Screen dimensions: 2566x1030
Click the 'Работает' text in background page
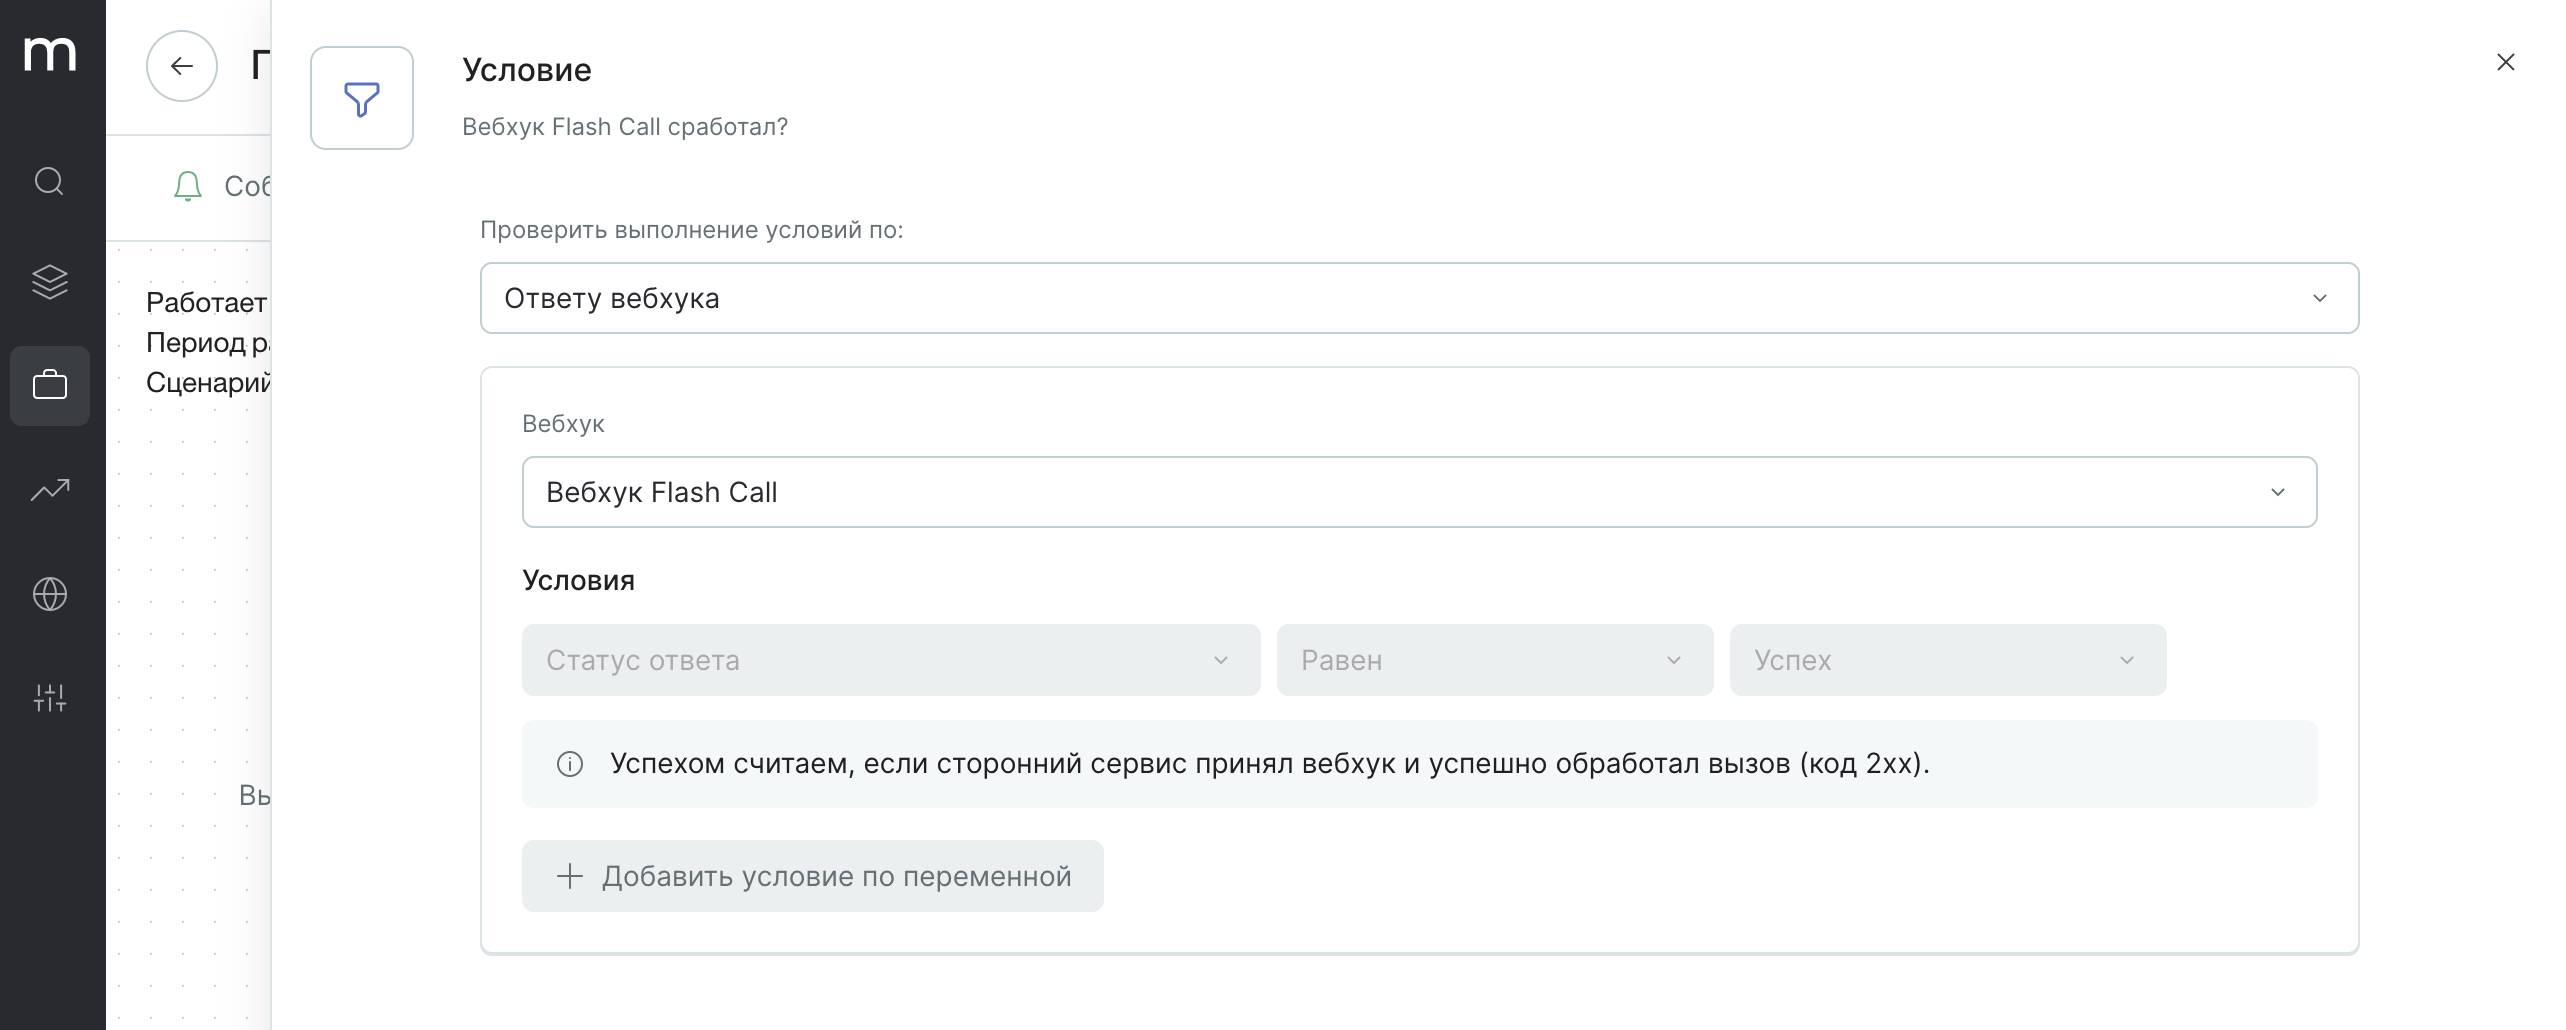tap(206, 303)
